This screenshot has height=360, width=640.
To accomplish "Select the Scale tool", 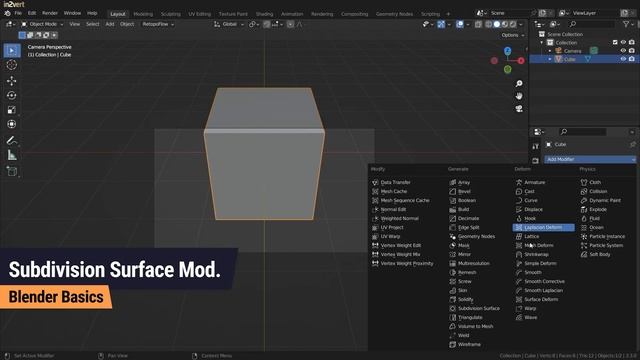I will 12,110.
